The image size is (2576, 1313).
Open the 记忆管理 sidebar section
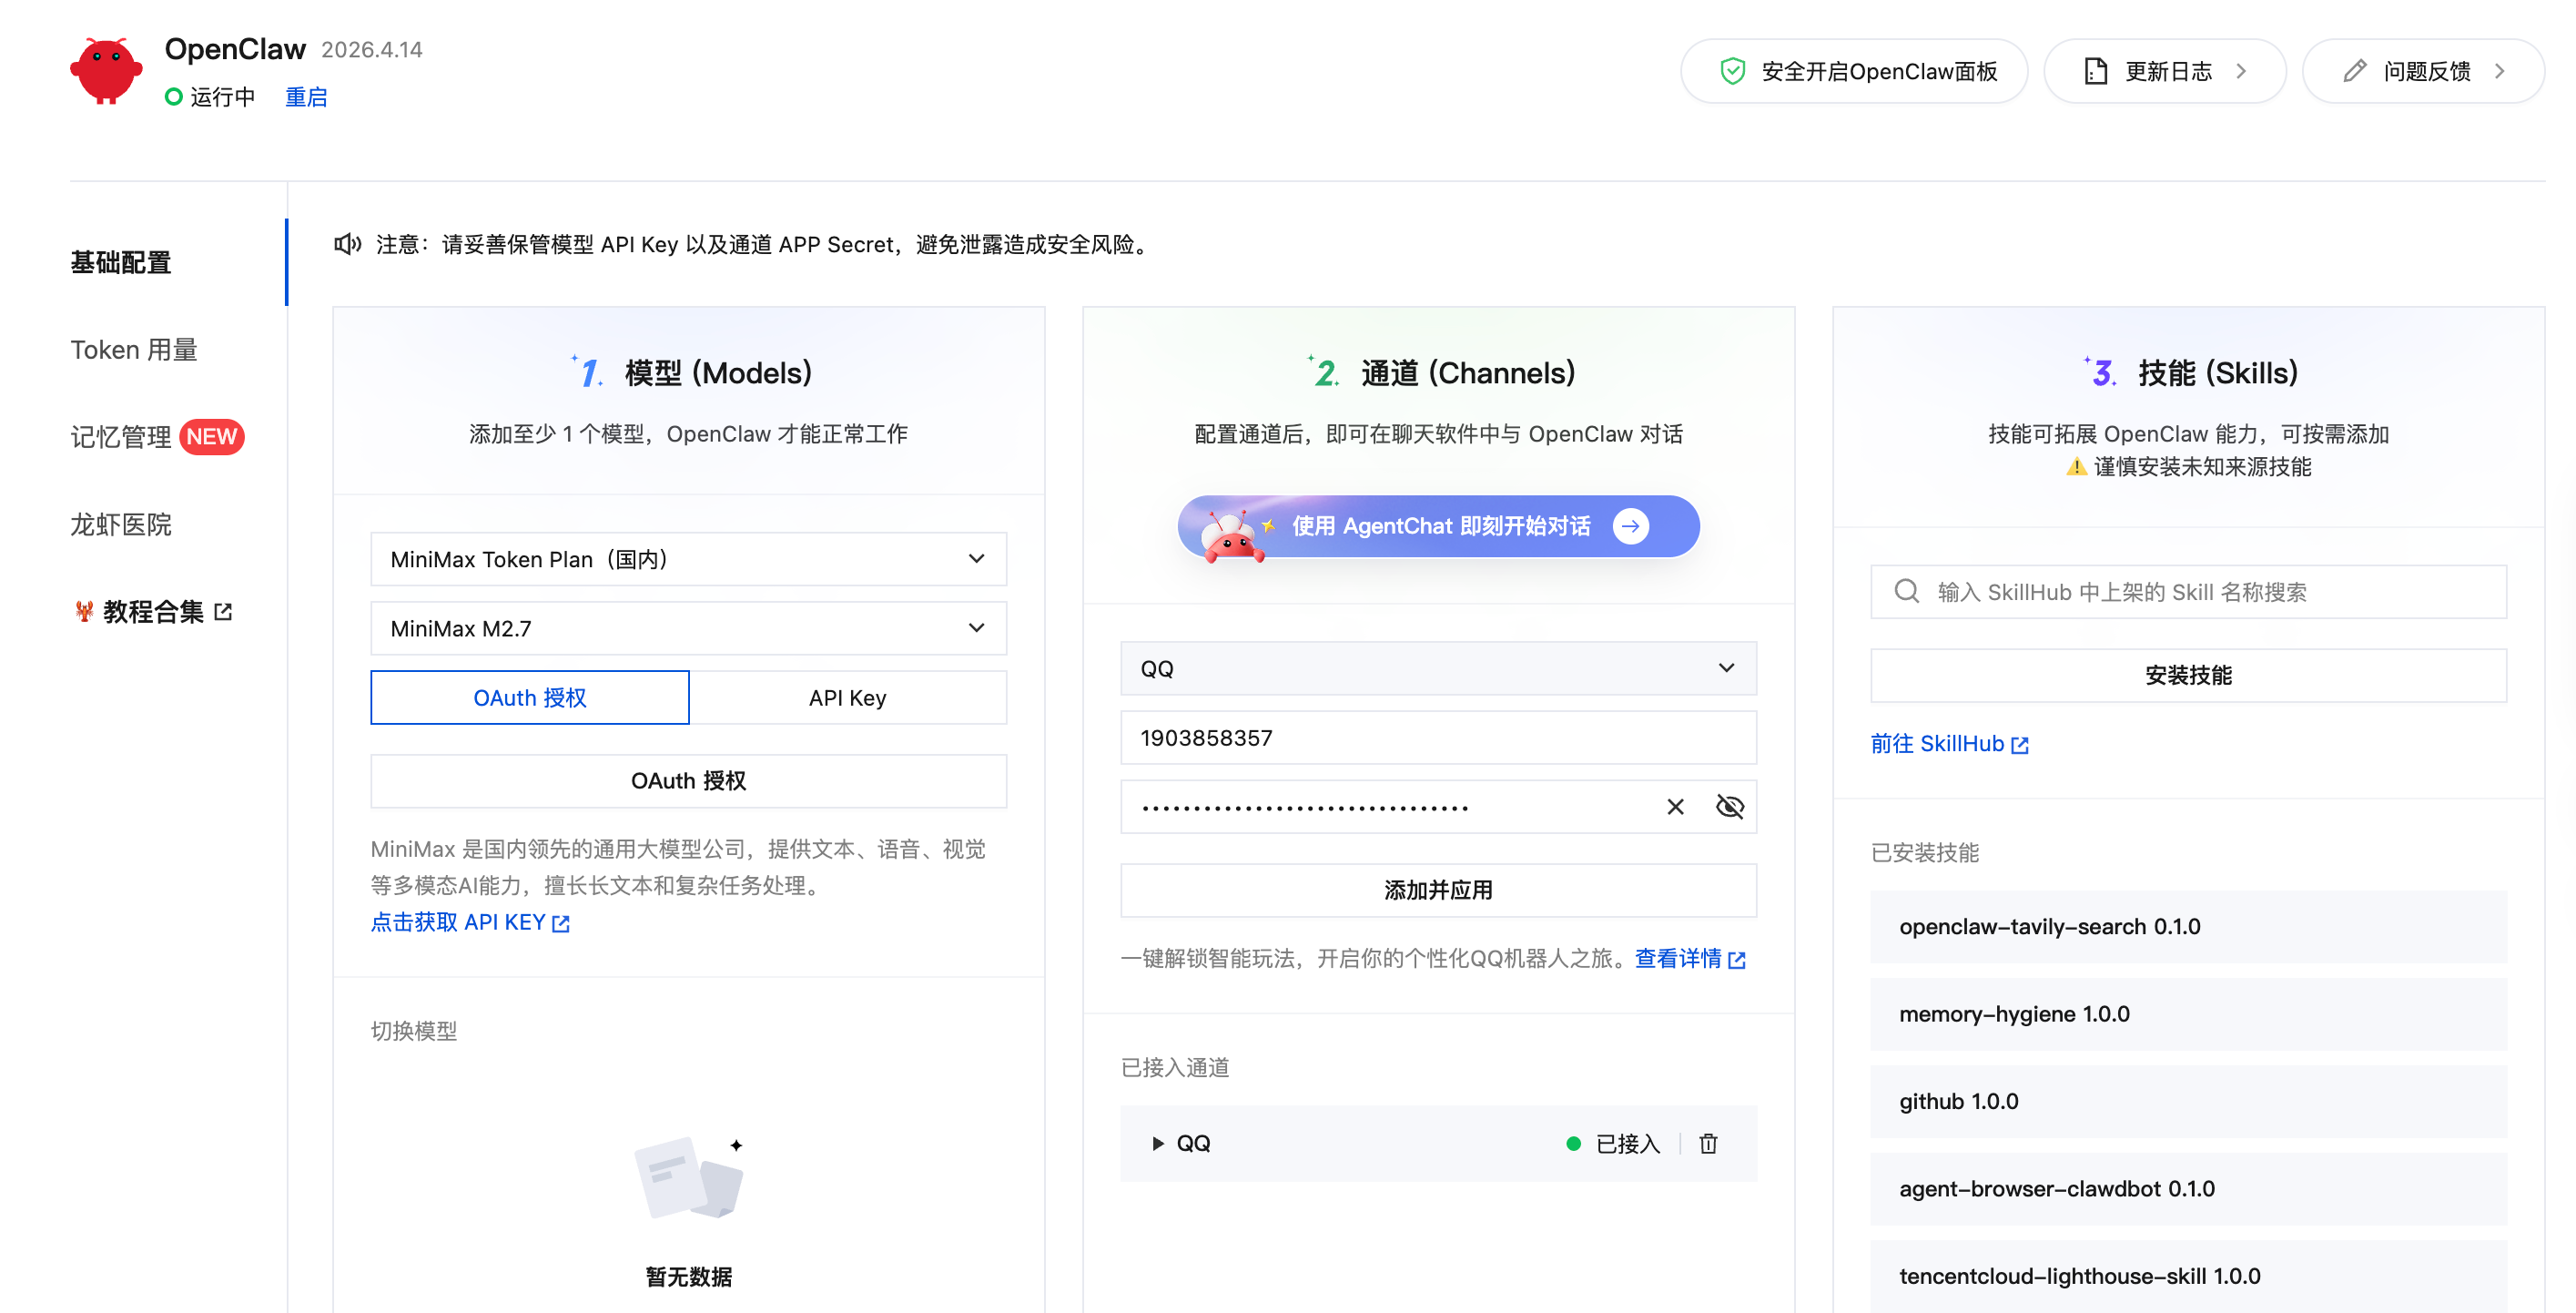click(x=121, y=437)
